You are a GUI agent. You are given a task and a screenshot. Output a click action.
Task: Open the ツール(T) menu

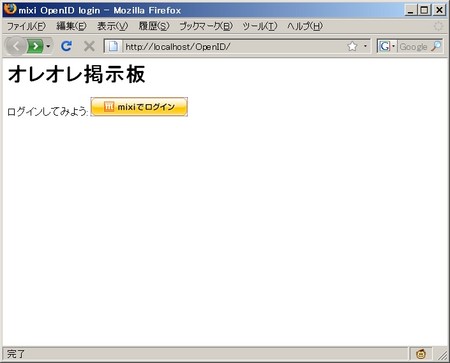click(260, 26)
